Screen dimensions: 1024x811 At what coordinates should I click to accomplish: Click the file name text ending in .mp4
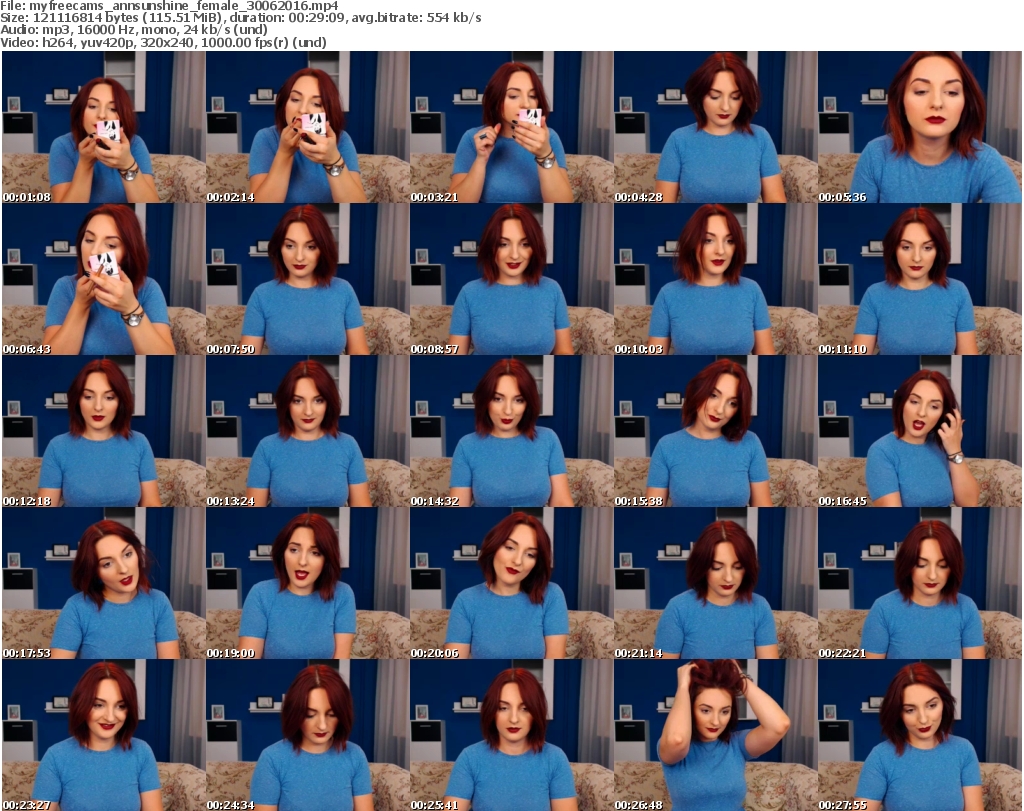[x=184, y=6]
